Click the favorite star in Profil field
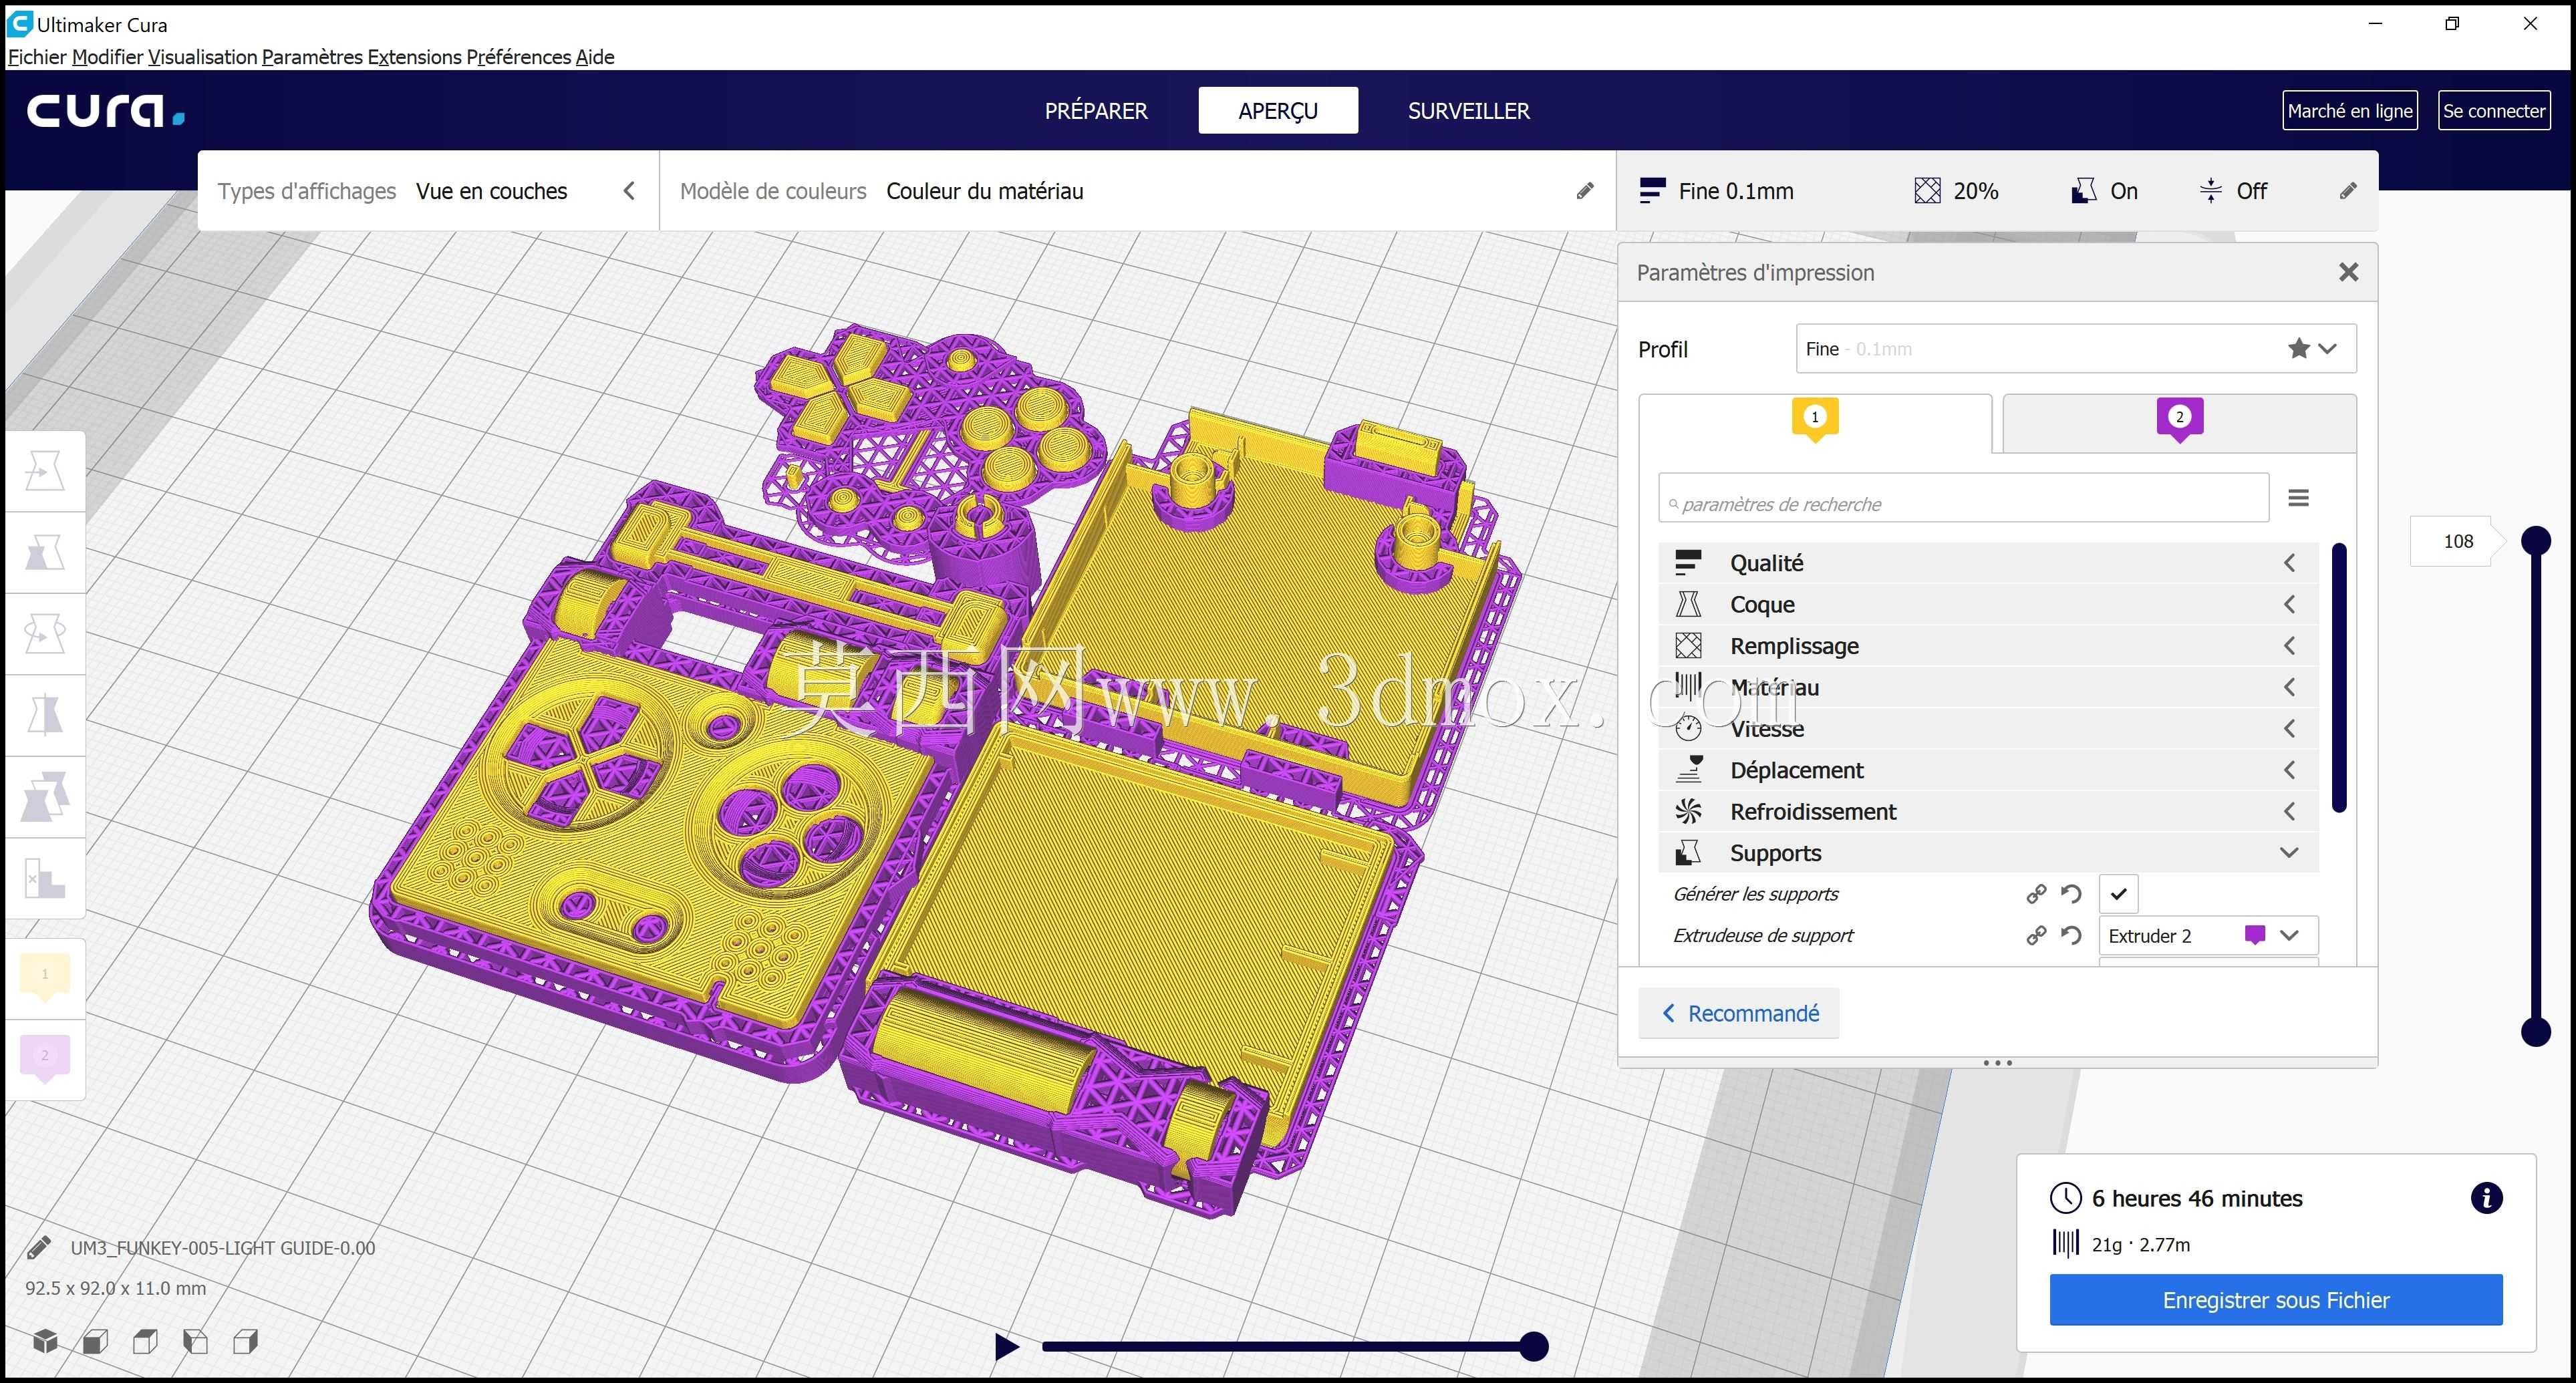This screenshot has height=1383, width=2576. 2299,348
